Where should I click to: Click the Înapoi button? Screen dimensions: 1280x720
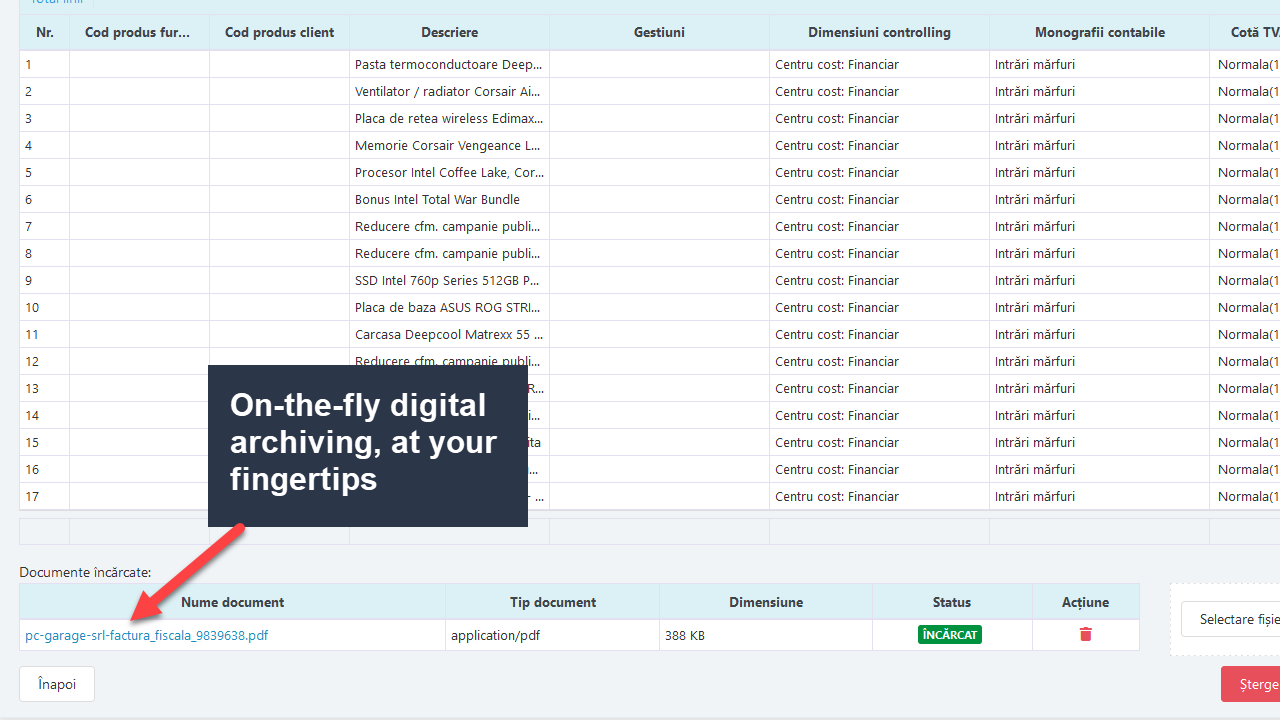(x=57, y=684)
